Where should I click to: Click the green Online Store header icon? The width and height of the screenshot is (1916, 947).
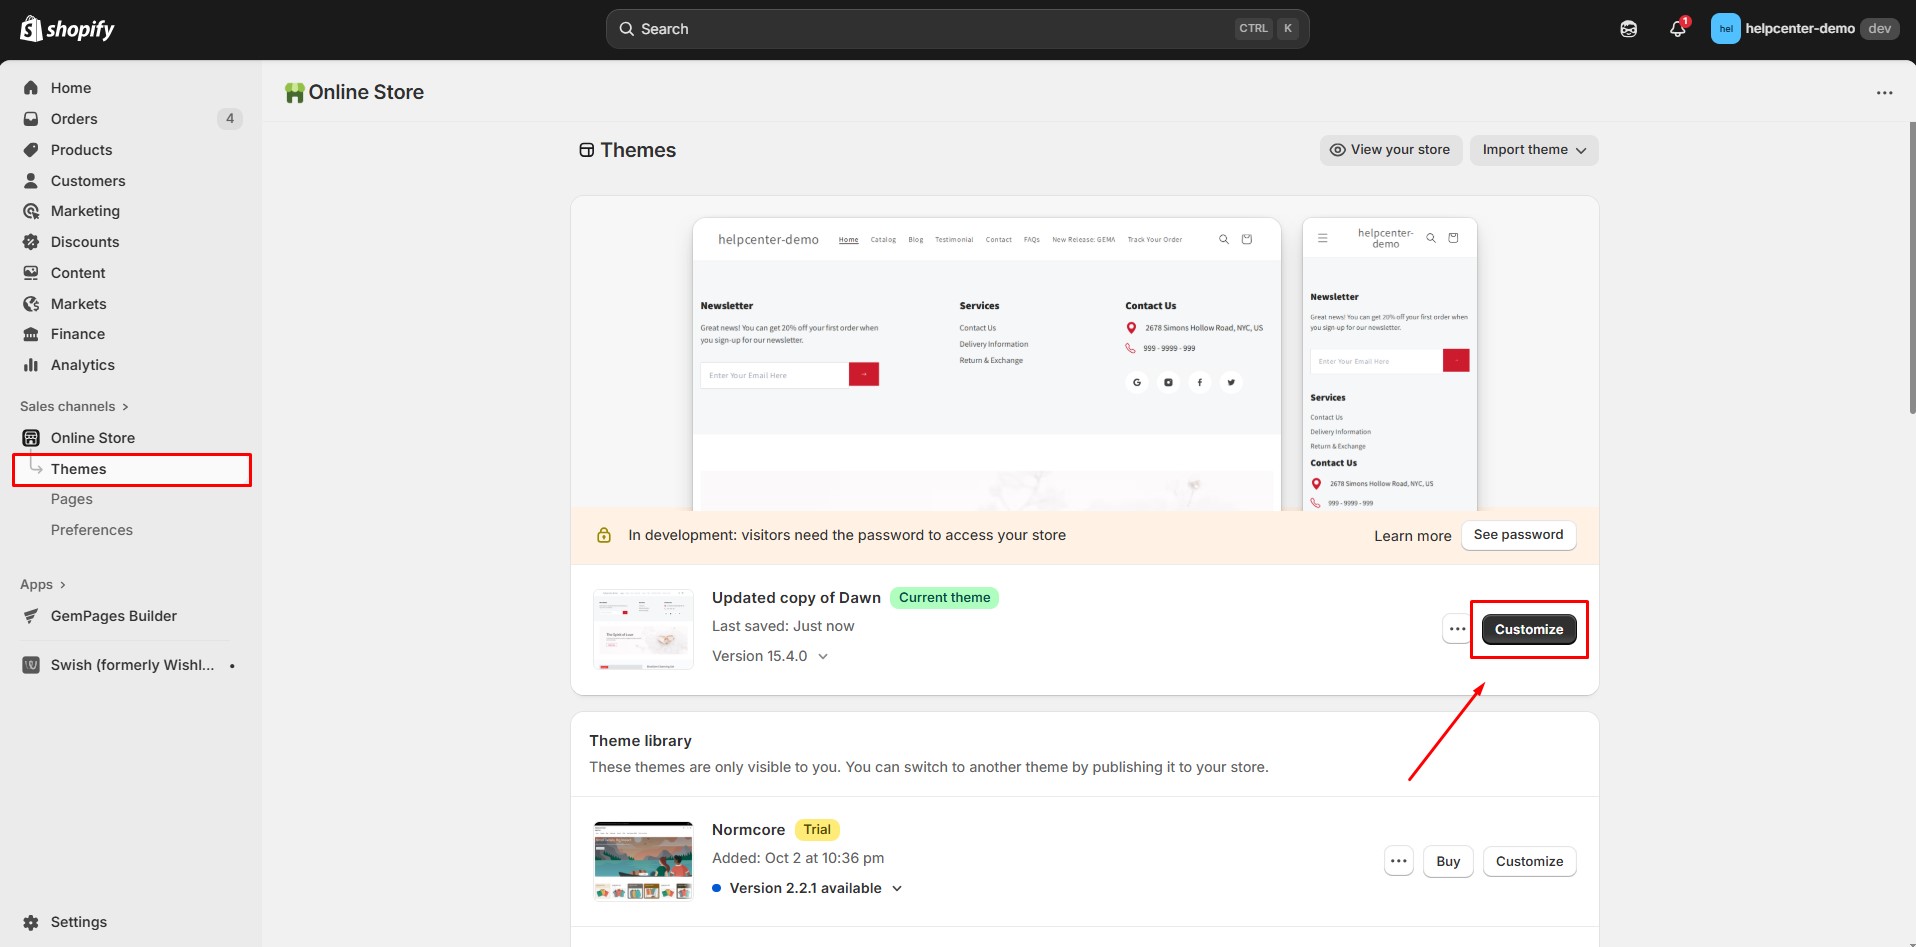coord(294,93)
